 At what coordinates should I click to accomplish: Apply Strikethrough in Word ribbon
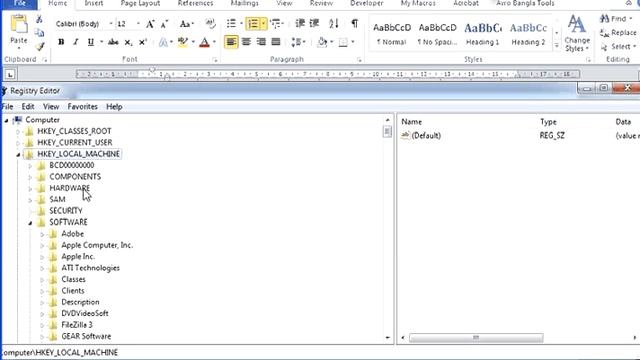113,42
